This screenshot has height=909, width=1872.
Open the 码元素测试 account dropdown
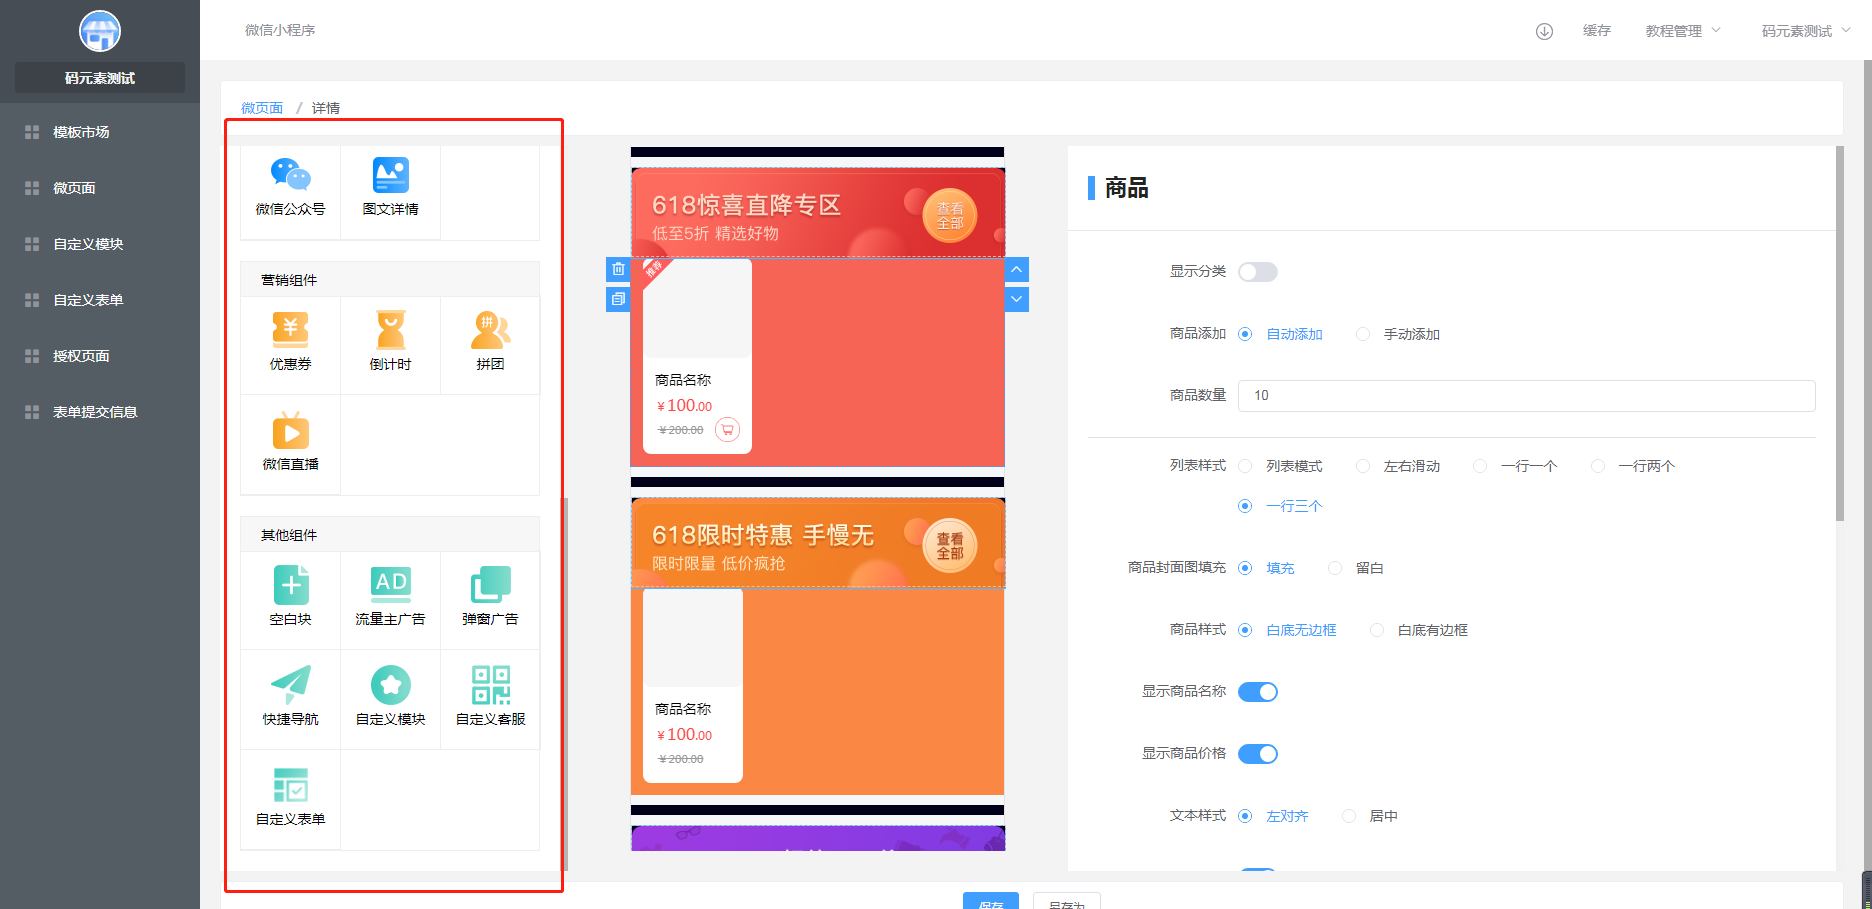[x=1804, y=31]
